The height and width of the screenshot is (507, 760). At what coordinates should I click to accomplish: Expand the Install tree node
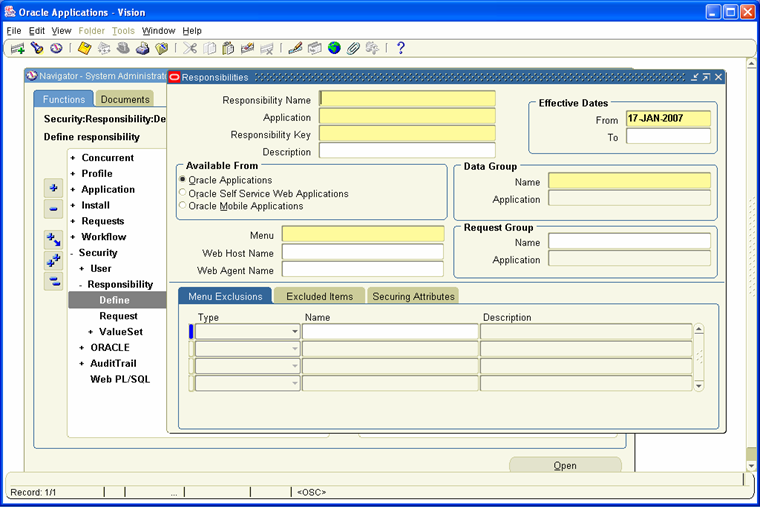tap(73, 206)
